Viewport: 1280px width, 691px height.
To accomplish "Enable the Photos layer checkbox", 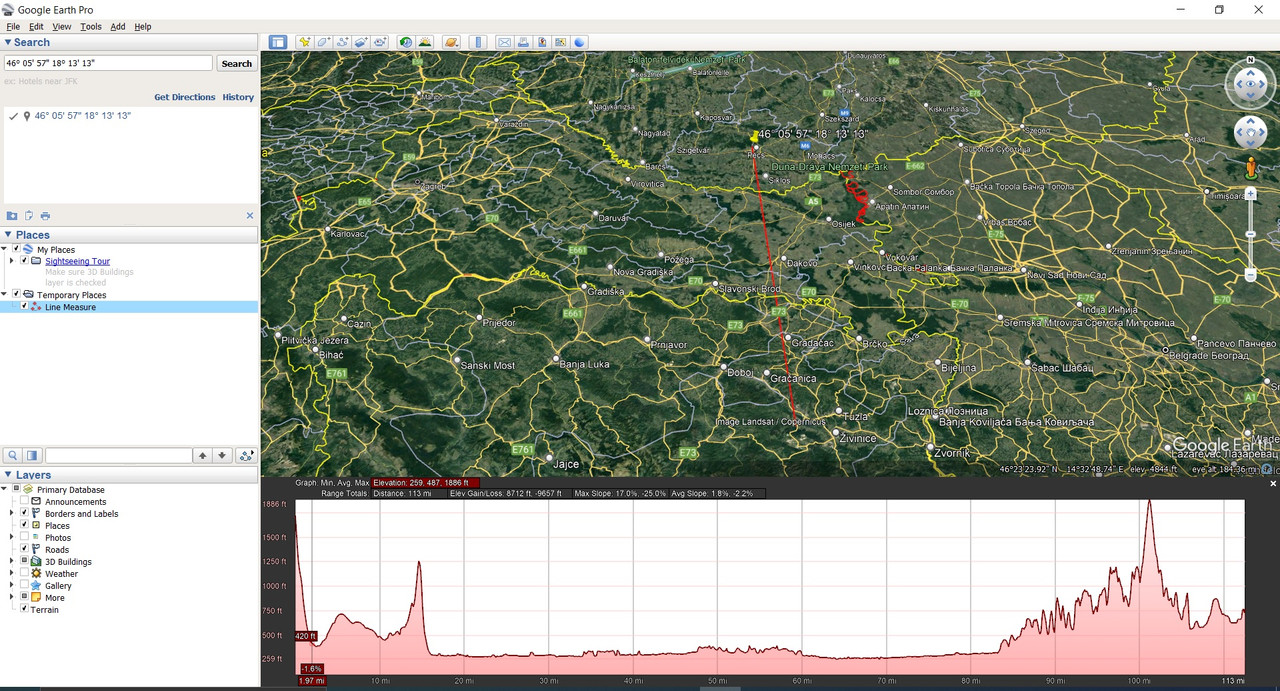I will click(25, 538).
